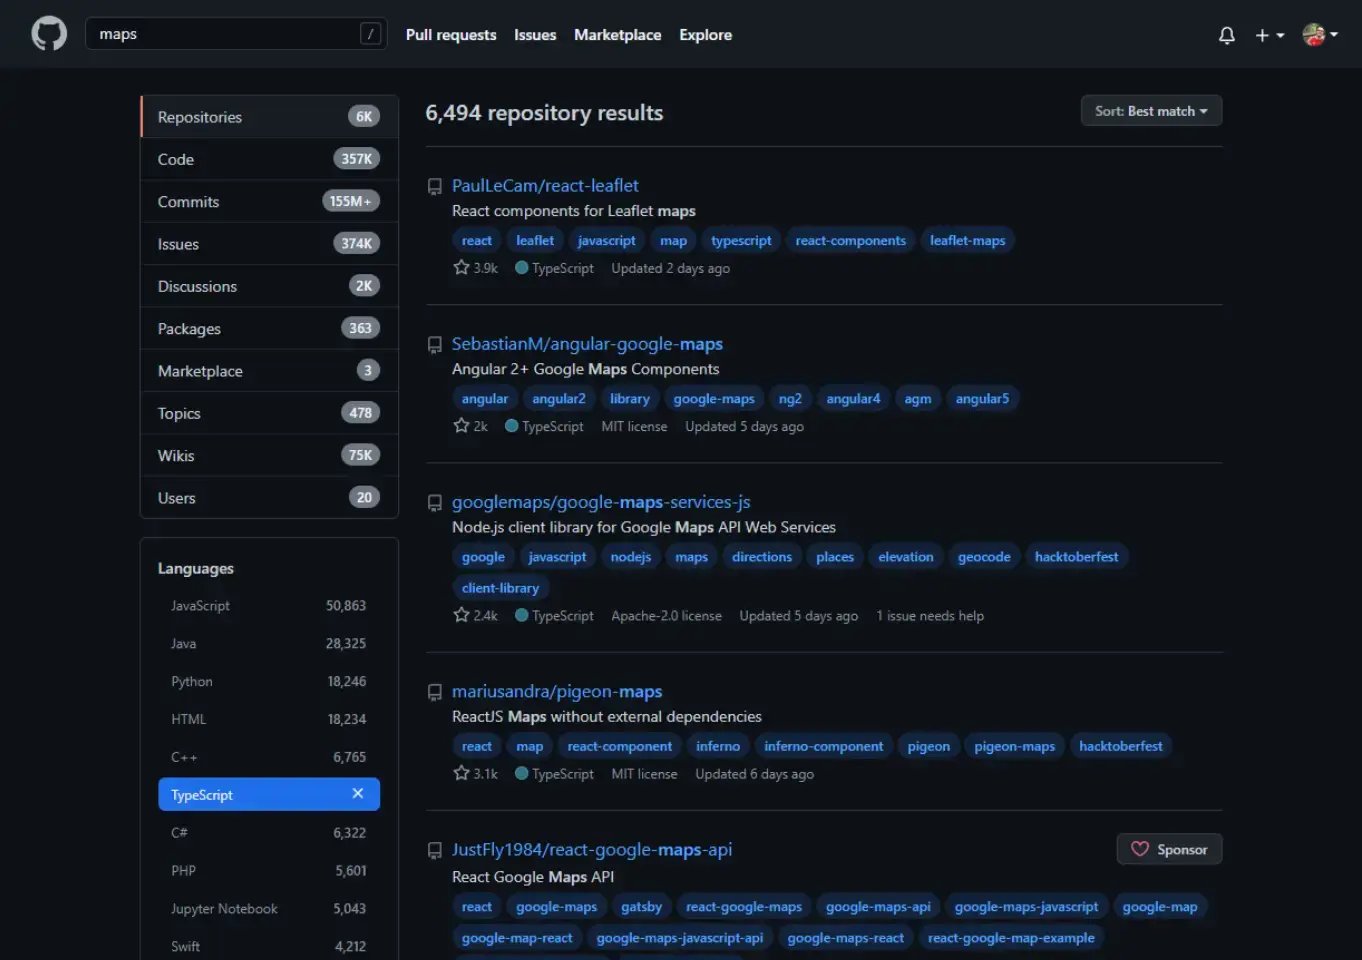1362x960 pixels.
Task: Open the user avatar menu
Action: pyautogui.click(x=1319, y=35)
